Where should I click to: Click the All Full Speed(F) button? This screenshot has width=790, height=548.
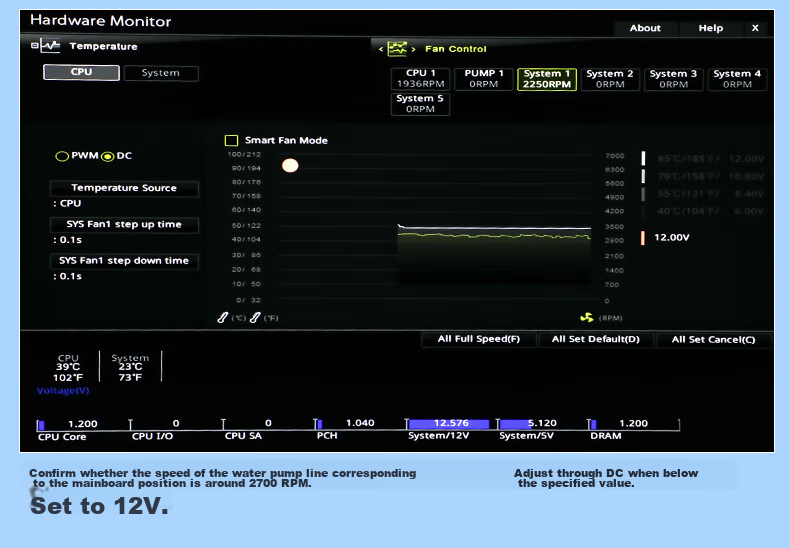[x=479, y=339]
